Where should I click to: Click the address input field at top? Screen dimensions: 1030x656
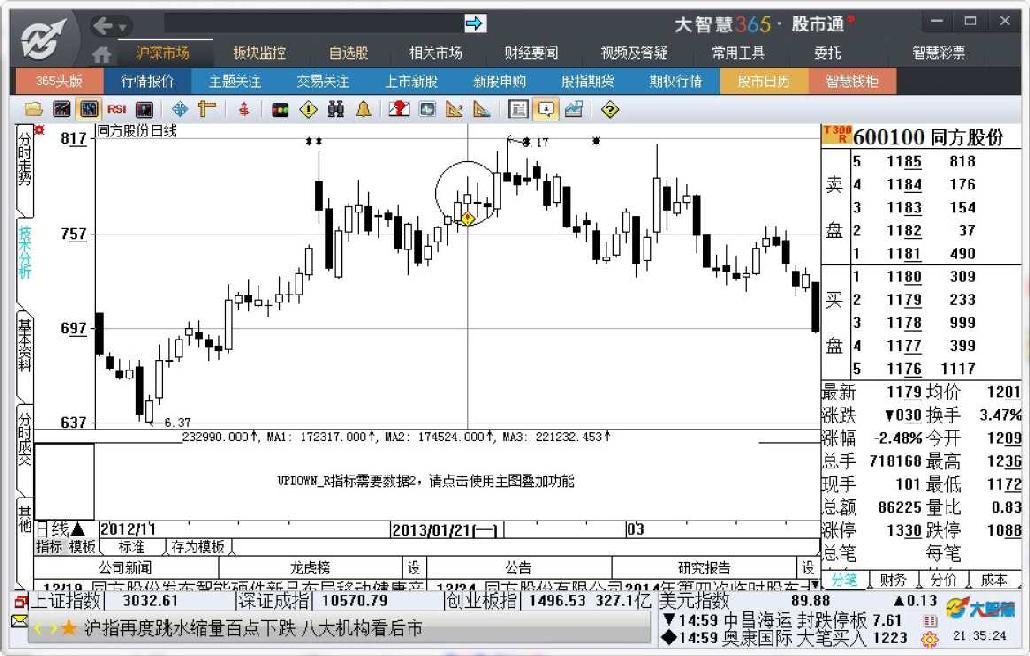[313, 24]
